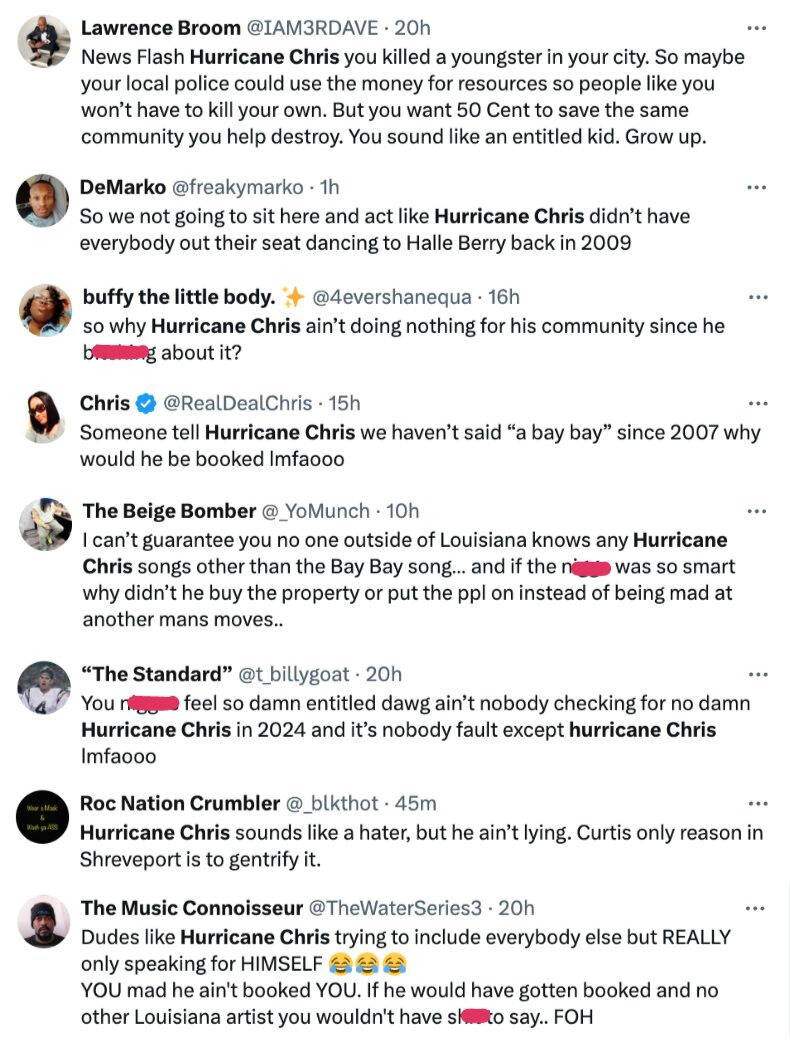Open more options on Lawrence Broom's tweet
This screenshot has height=1050, width=790.
[757, 28]
